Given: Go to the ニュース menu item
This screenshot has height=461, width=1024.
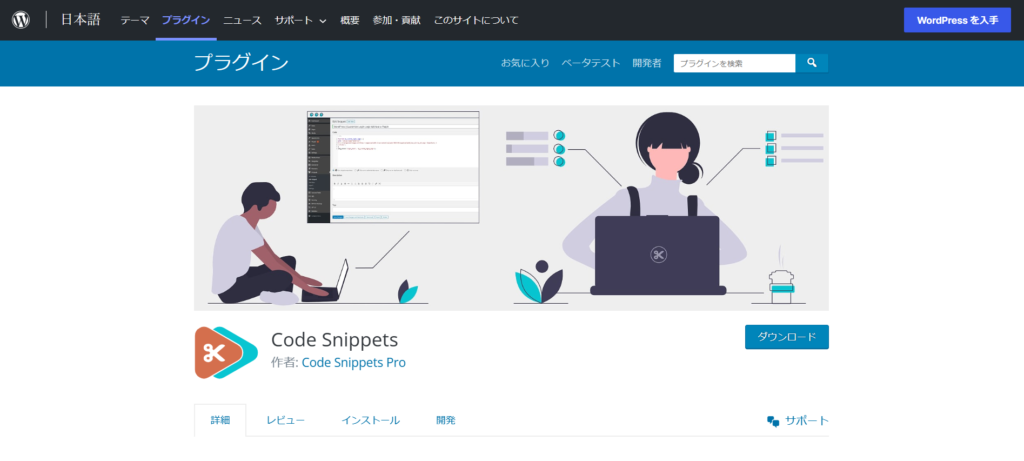Looking at the screenshot, I should coord(242,20).
